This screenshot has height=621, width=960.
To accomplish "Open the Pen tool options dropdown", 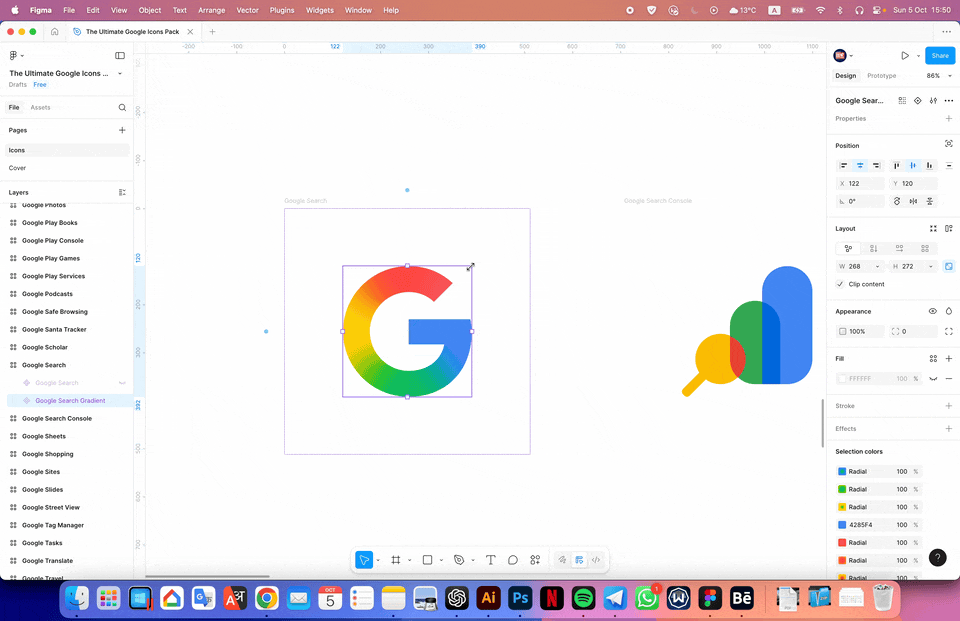I will [x=473, y=560].
